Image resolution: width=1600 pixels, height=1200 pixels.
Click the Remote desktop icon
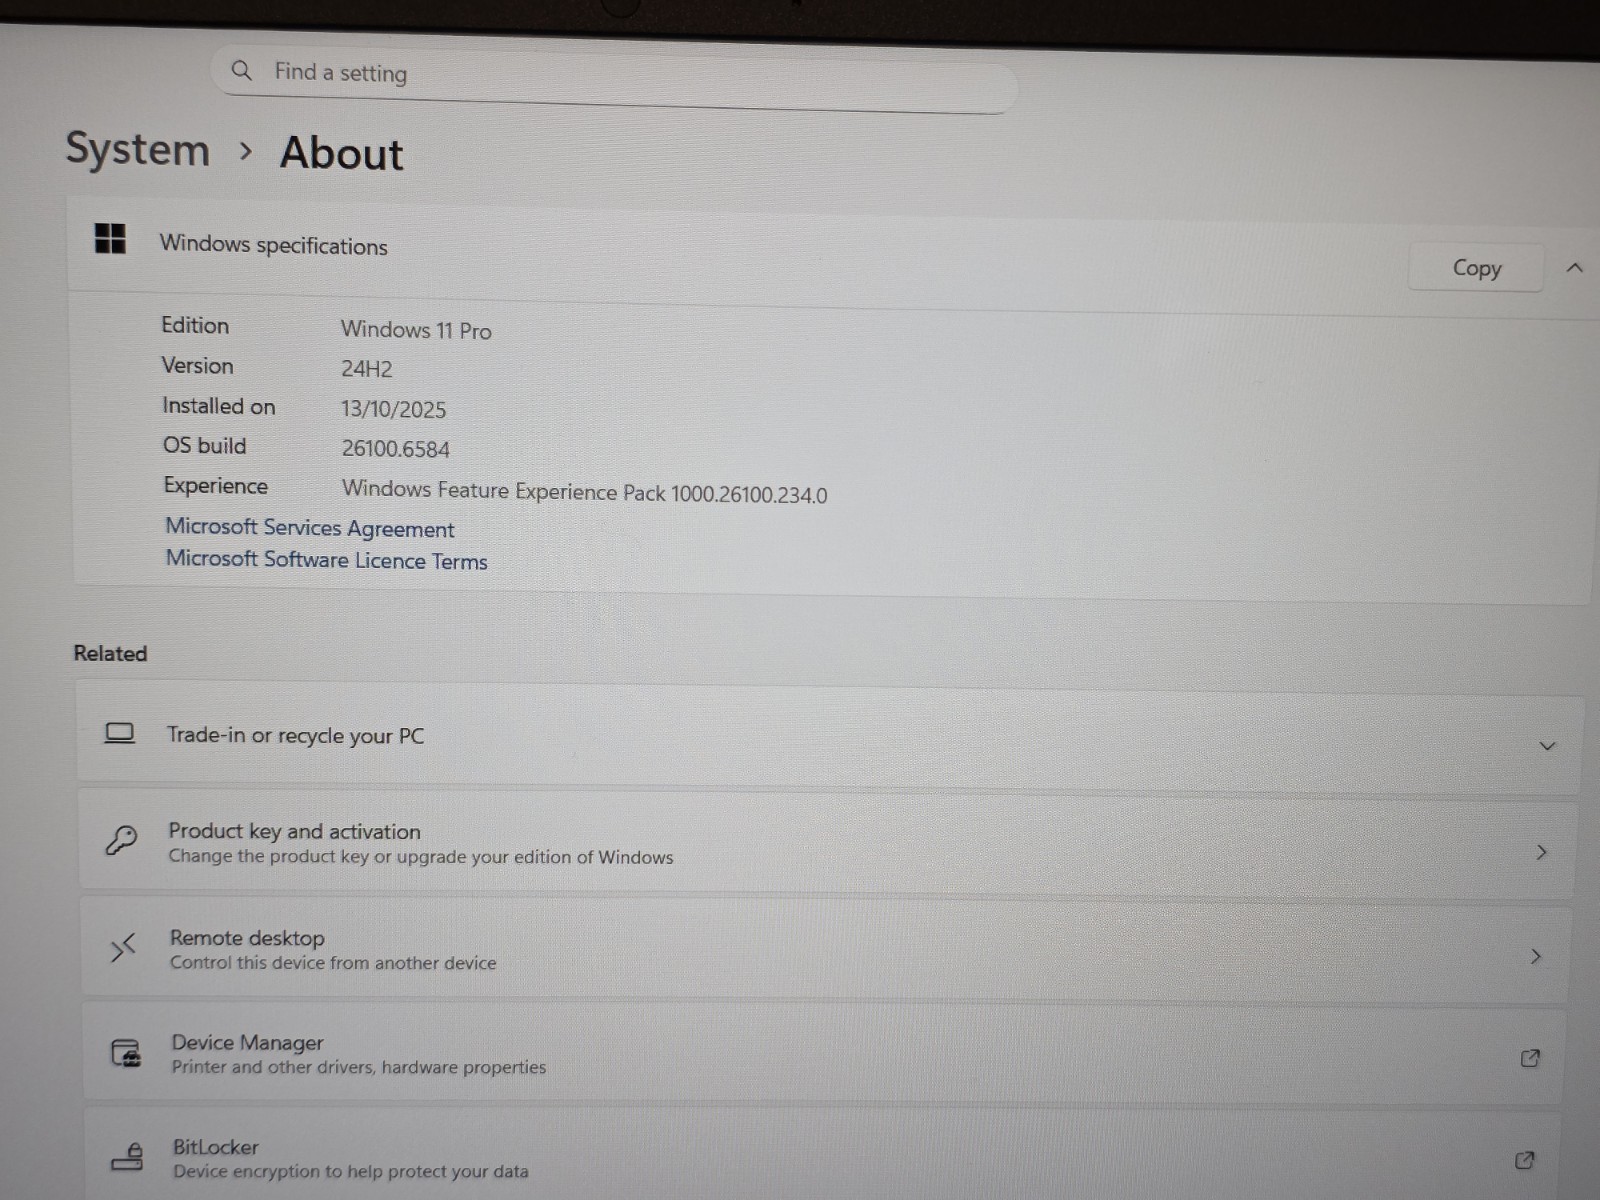pyautogui.click(x=122, y=947)
